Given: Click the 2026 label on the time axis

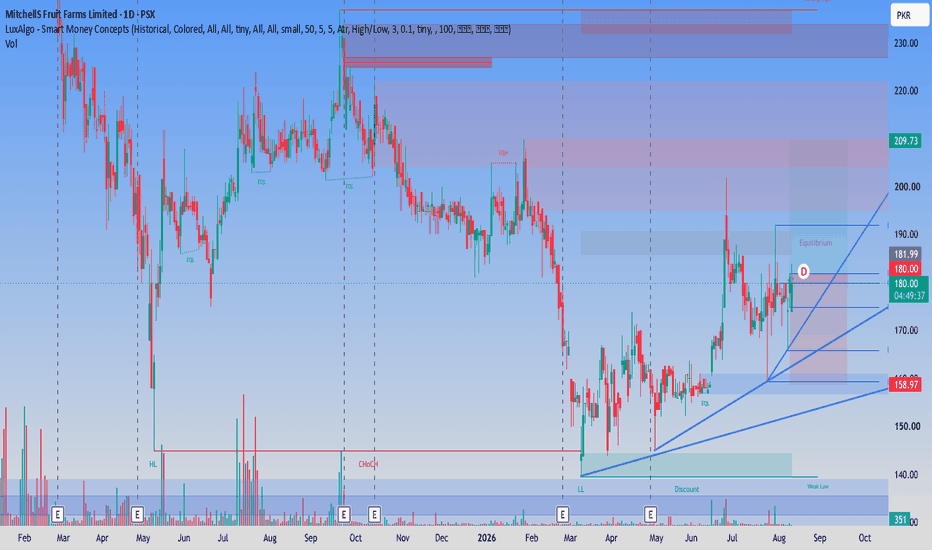Looking at the screenshot, I should (486, 538).
